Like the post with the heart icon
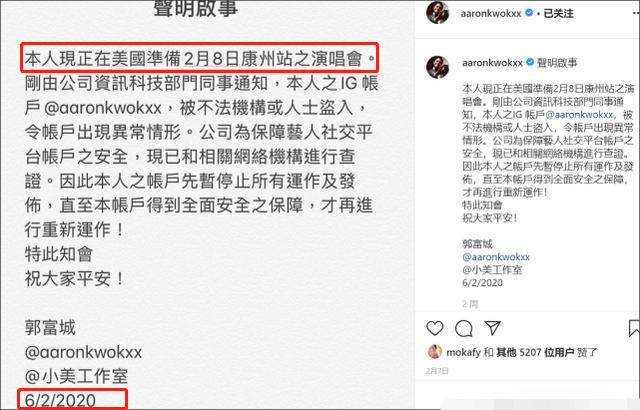 pos(435,328)
